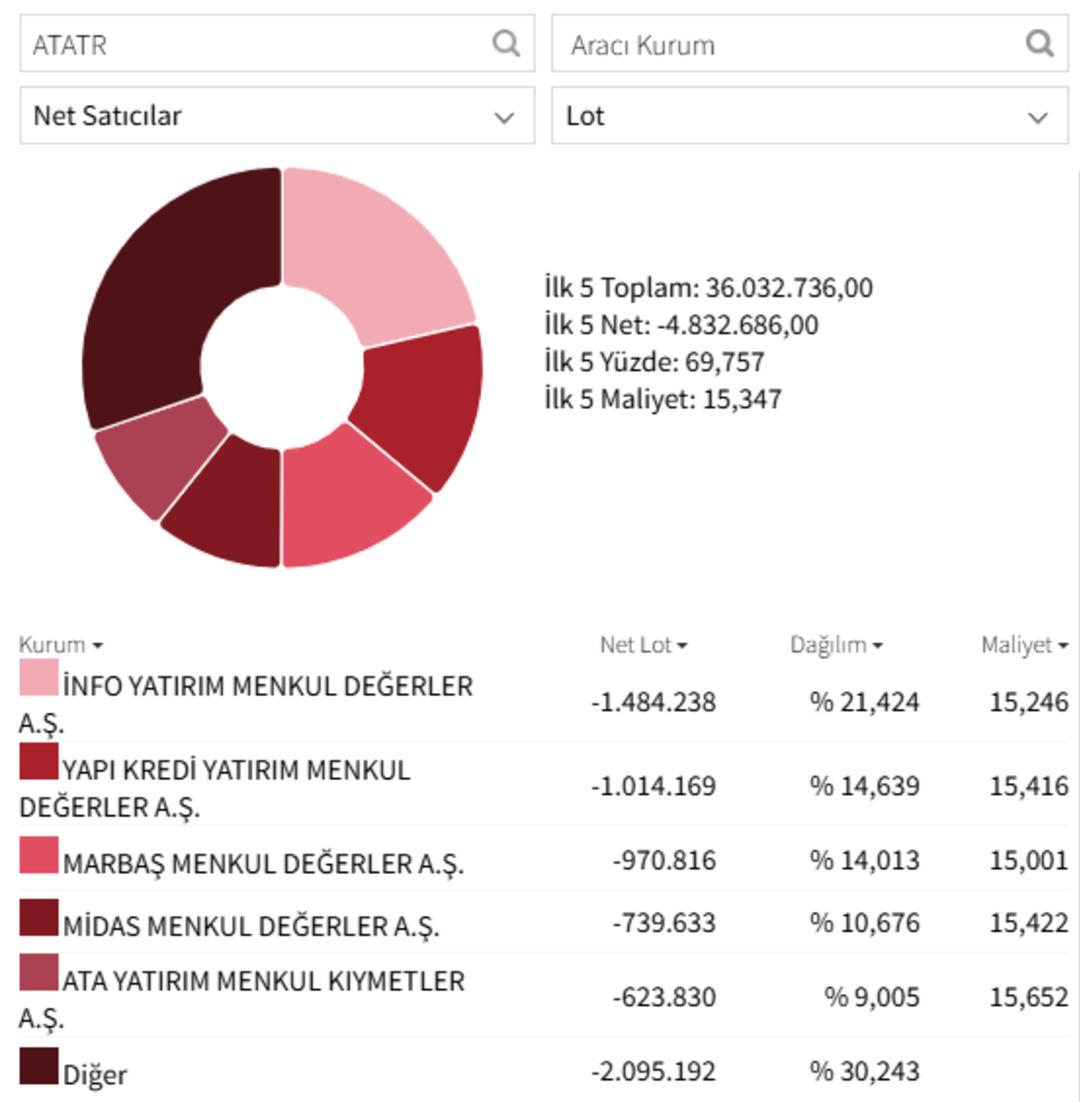Image resolution: width=1080 pixels, height=1102 pixels.
Task: Click İlk 5 Toplam summary text
Action: click(708, 288)
